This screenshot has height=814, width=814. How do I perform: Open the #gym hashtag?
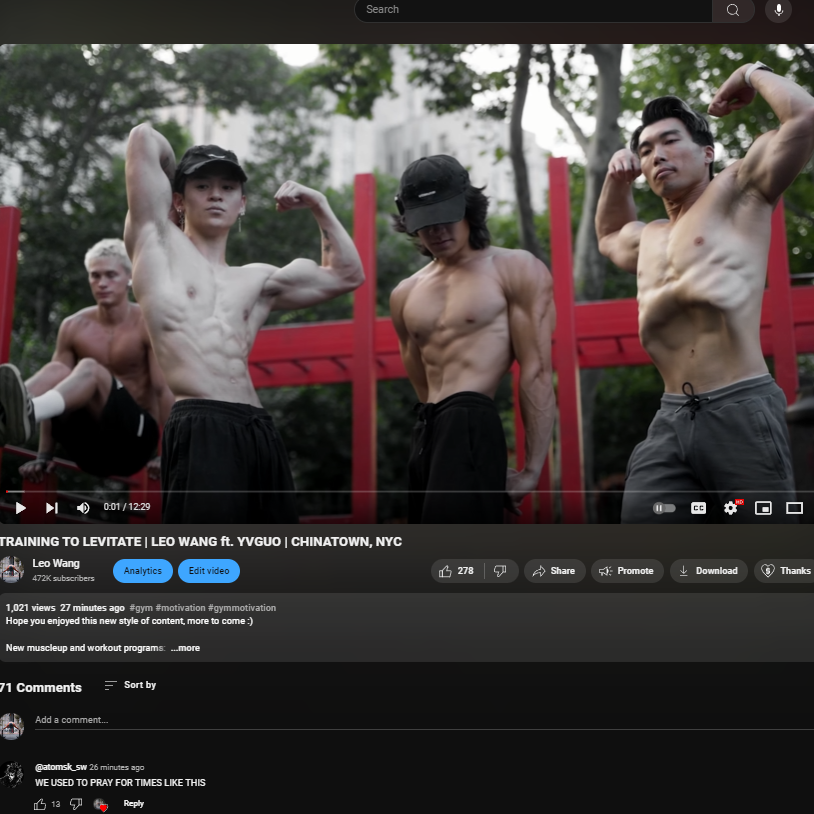tap(141, 608)
